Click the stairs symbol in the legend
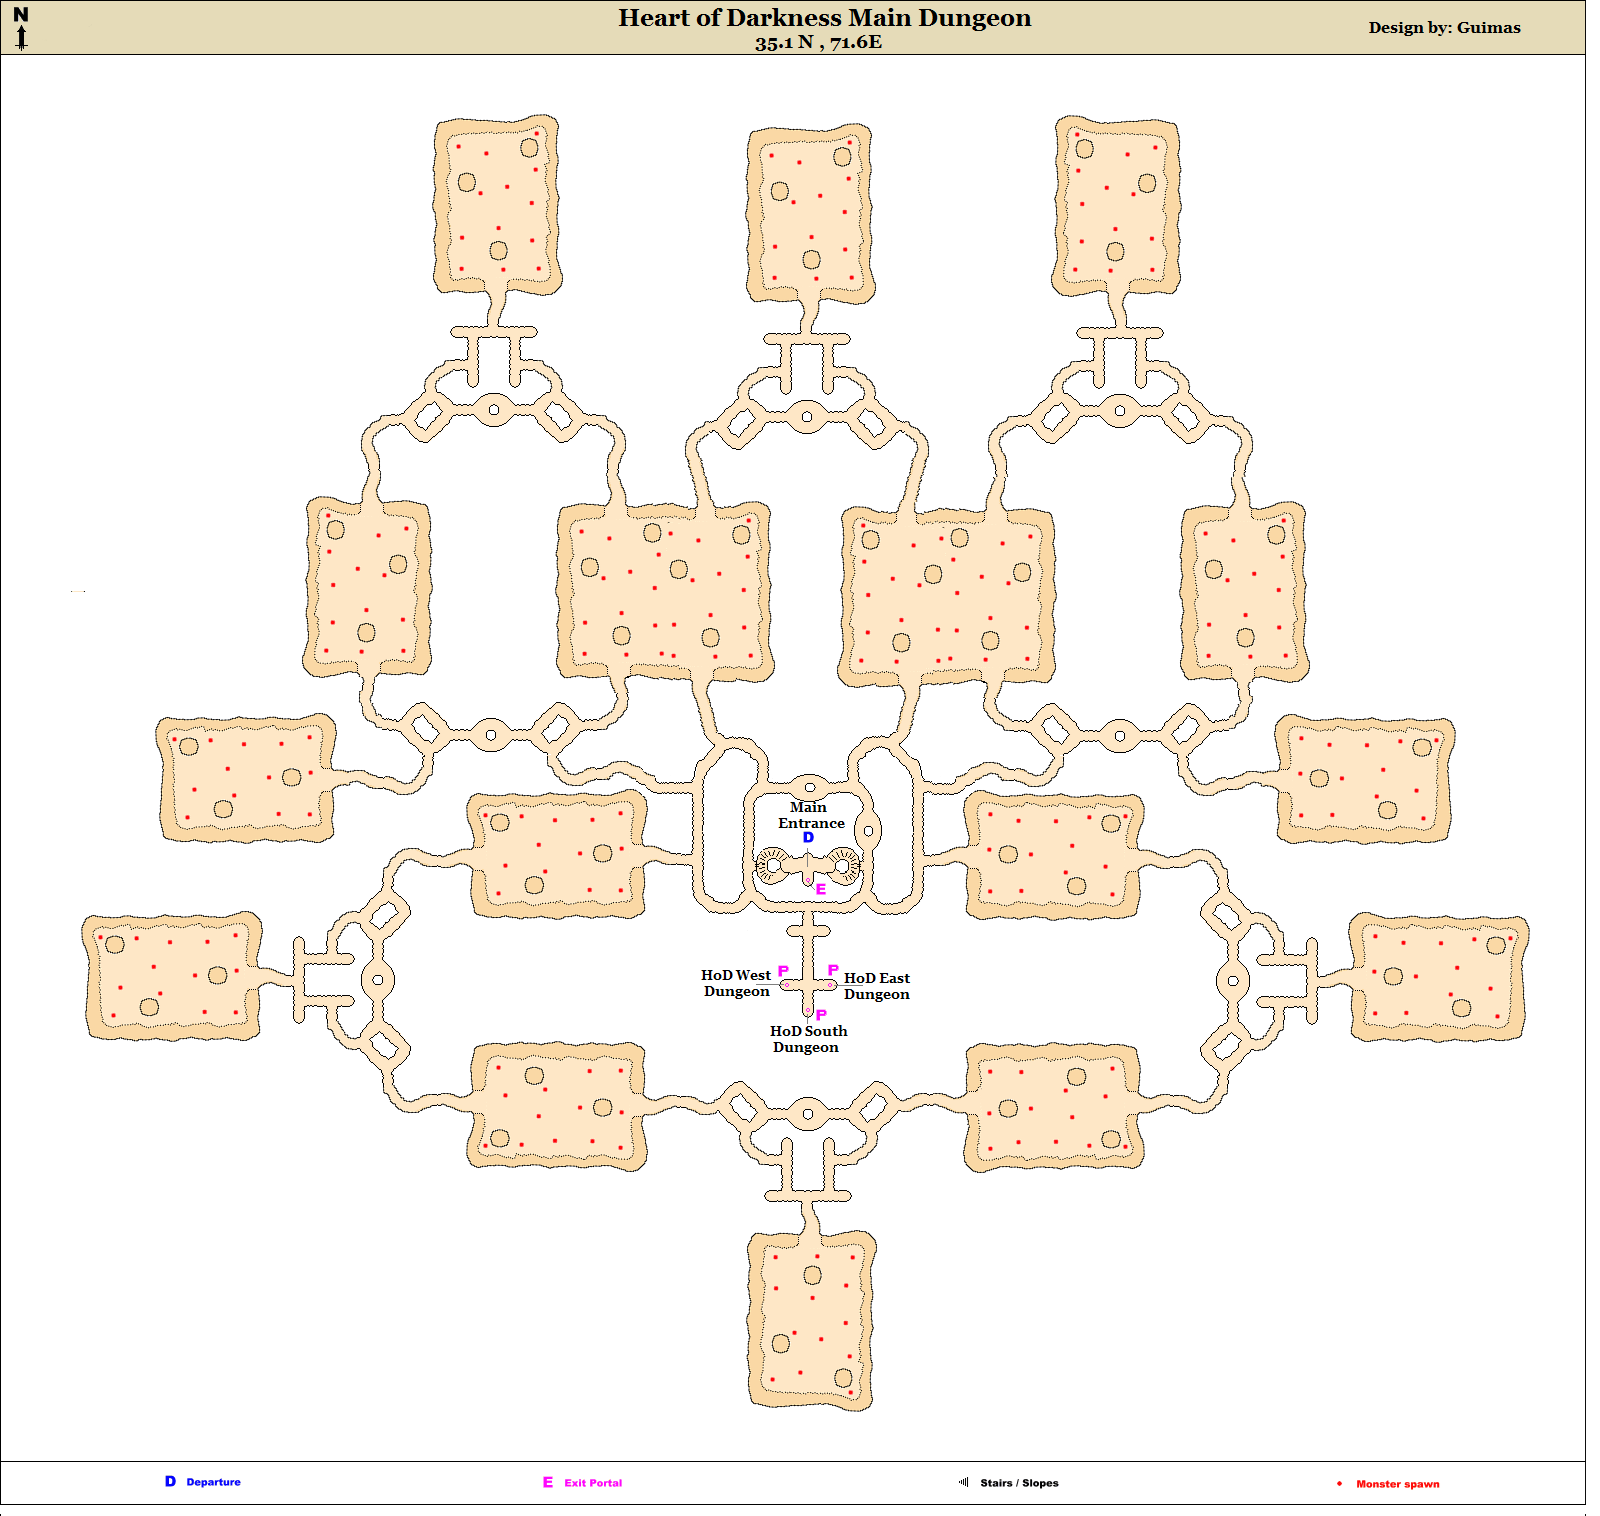Screen dimensions: 1600x1516 tap(964, 1482)
